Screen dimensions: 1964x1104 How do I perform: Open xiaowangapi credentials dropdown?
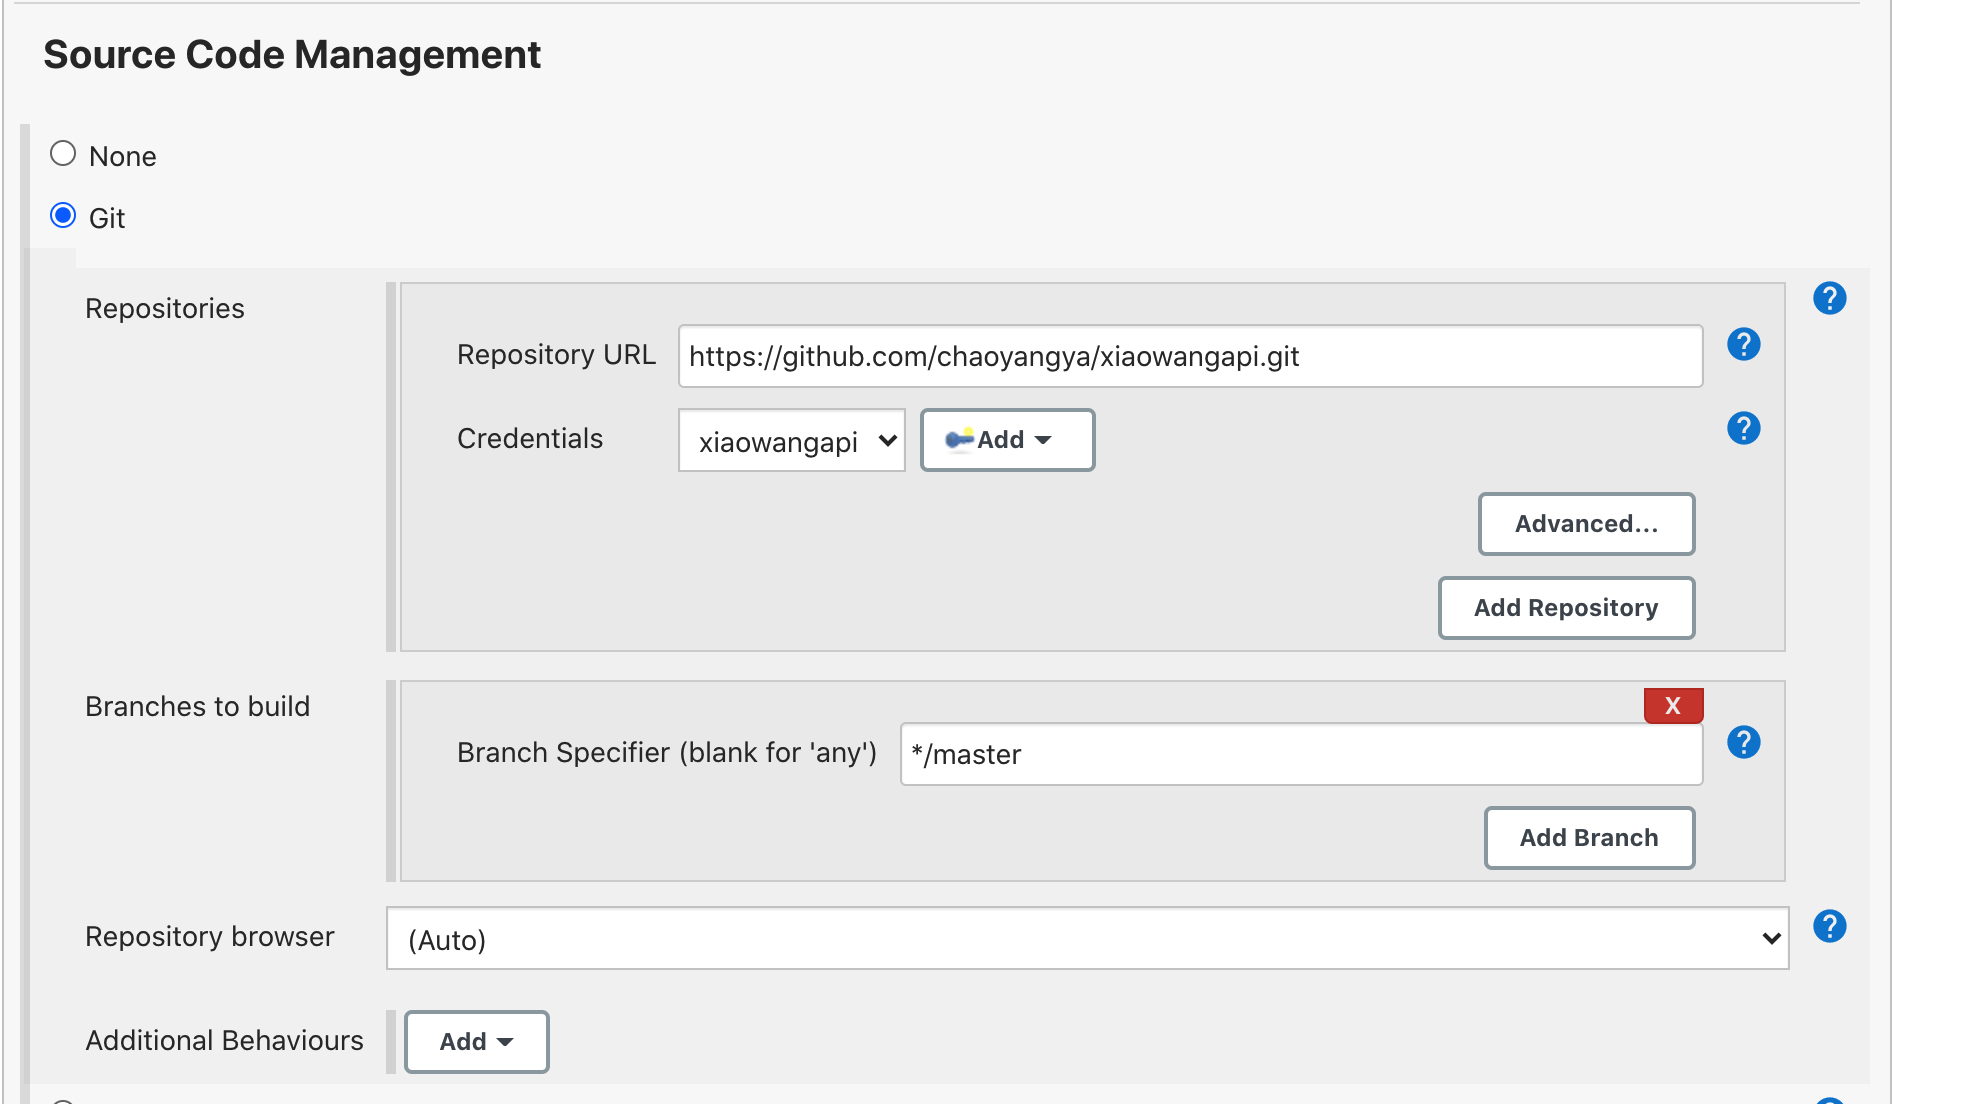(x=791, y=441)
